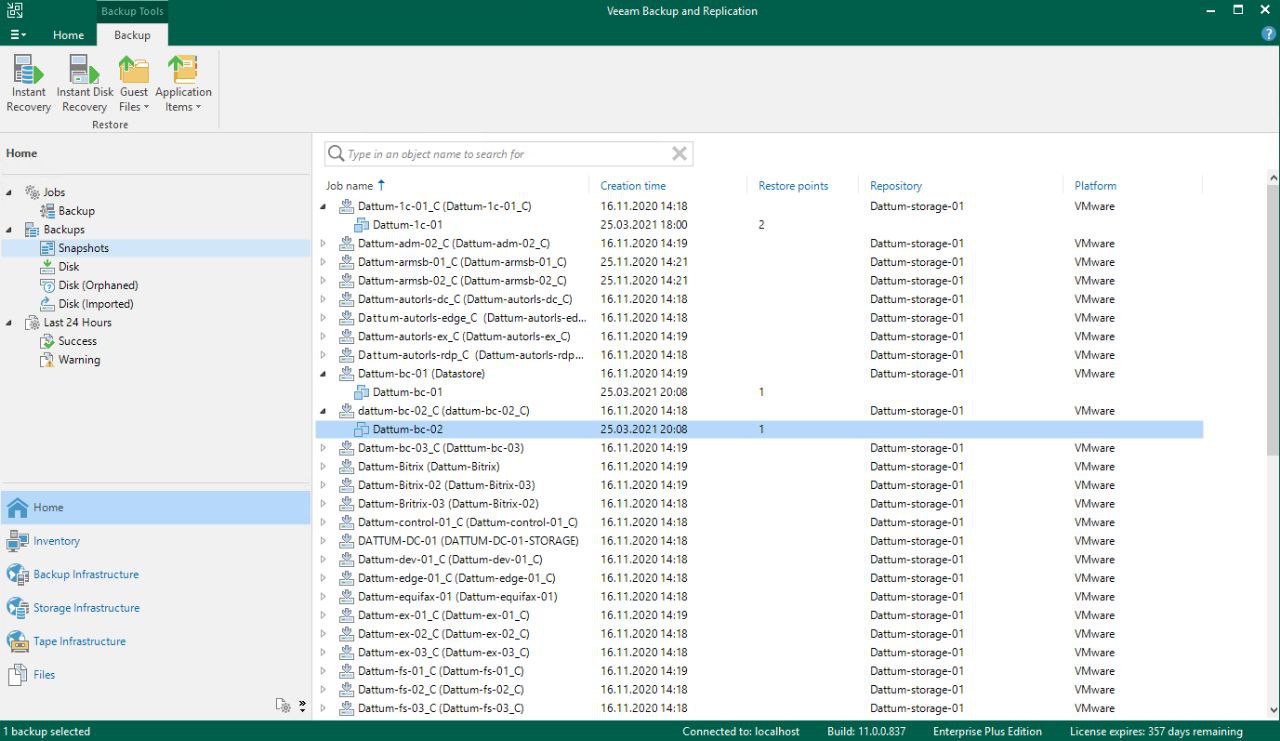The width and height of the screenshot is (1280, 741).
Task: Collapse the dattum-bc-02_C backup row
Action: click(323, 411)
